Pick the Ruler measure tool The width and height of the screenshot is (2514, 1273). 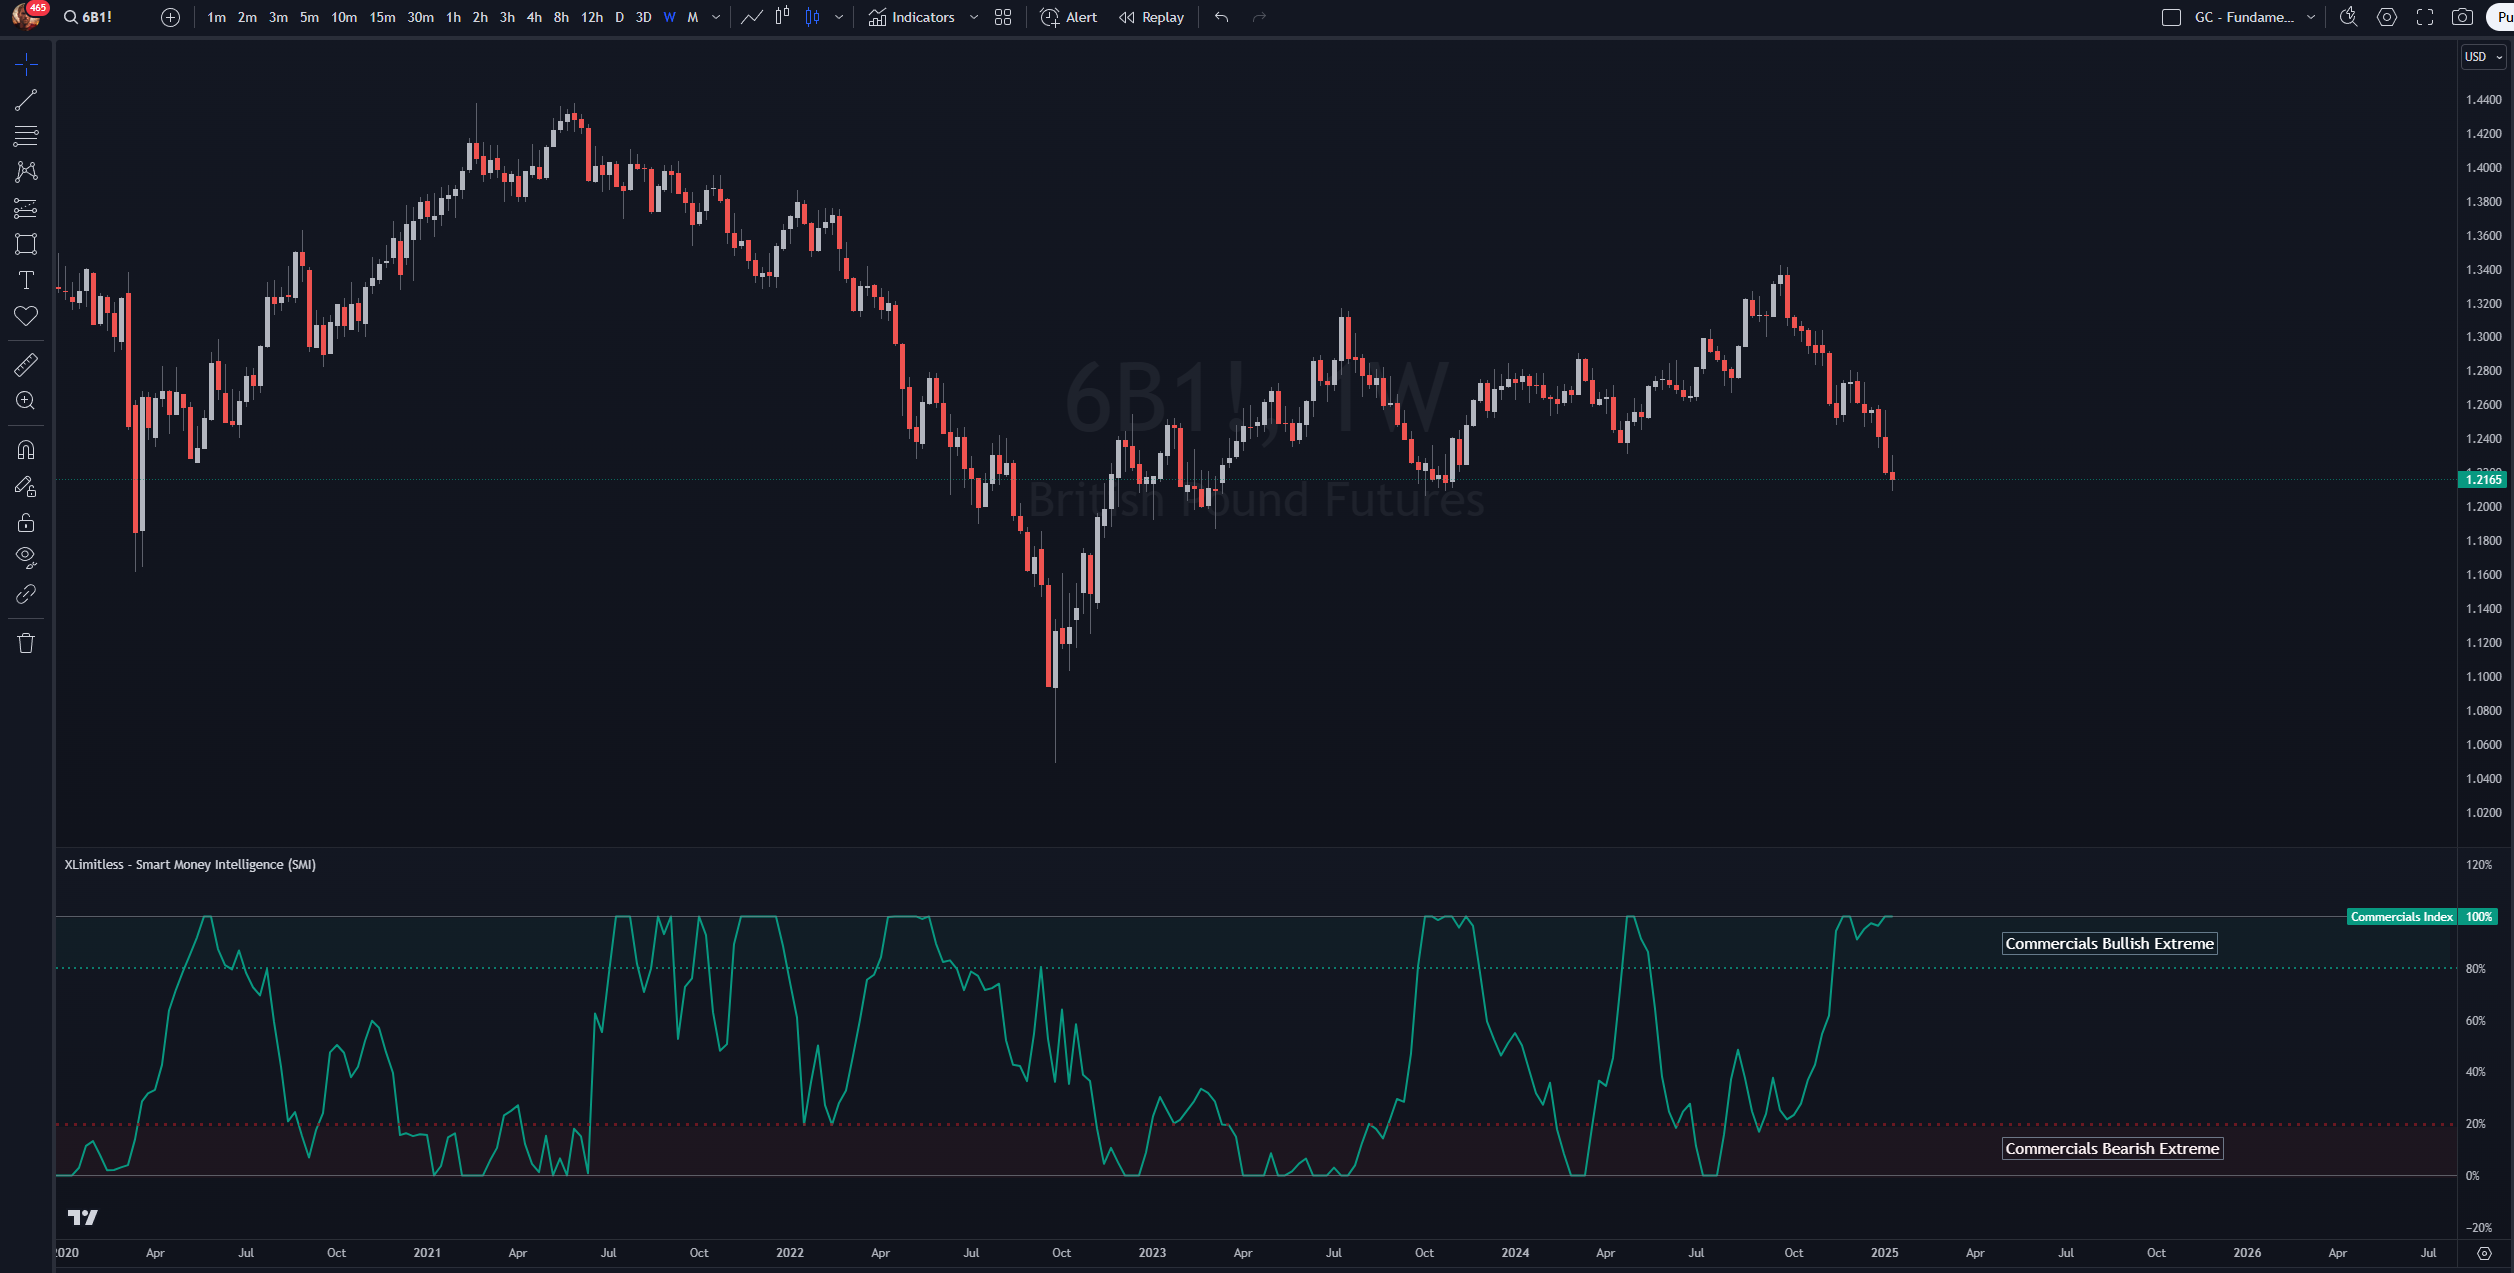pyautogui.click(x=26, y=364)
